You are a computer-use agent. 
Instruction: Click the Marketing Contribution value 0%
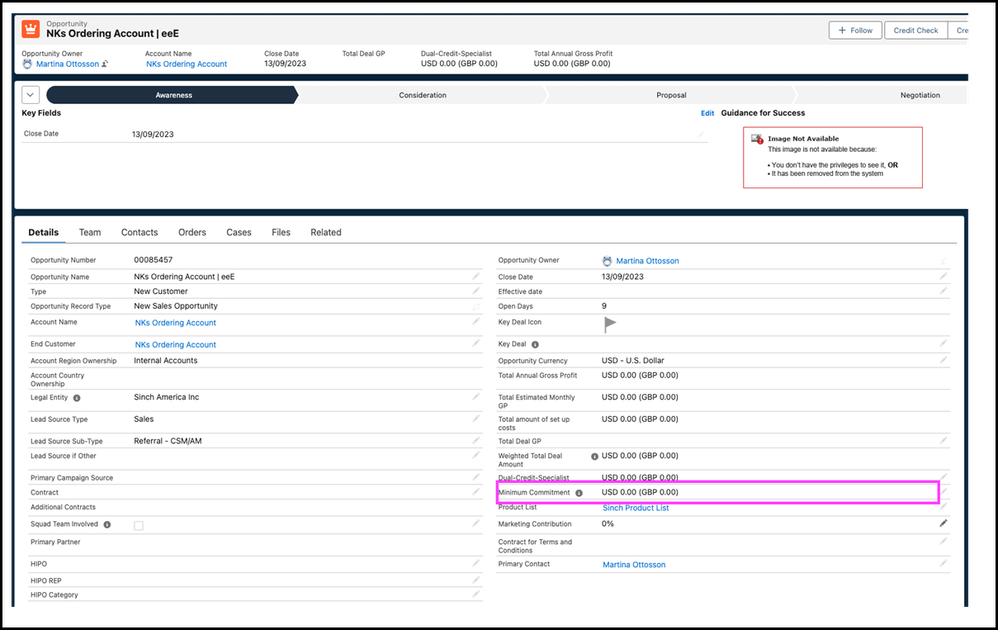click(608, 524)
